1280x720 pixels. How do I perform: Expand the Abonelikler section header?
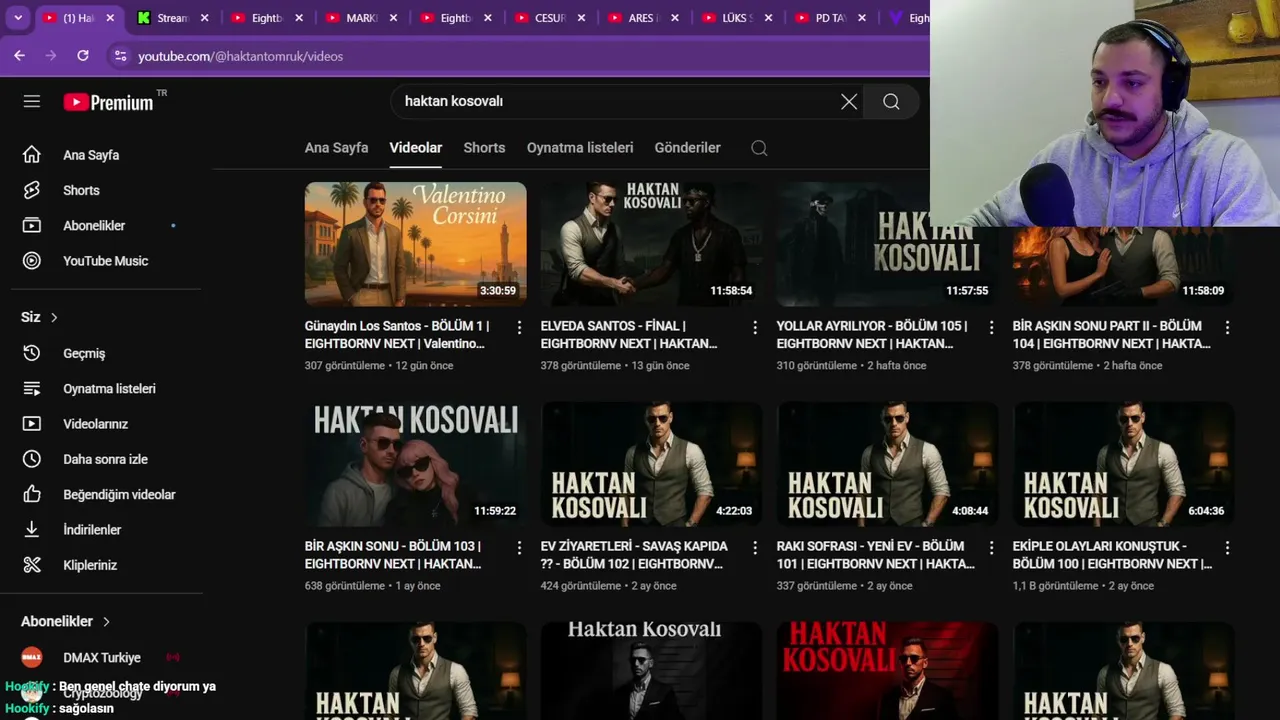(66, 621)
